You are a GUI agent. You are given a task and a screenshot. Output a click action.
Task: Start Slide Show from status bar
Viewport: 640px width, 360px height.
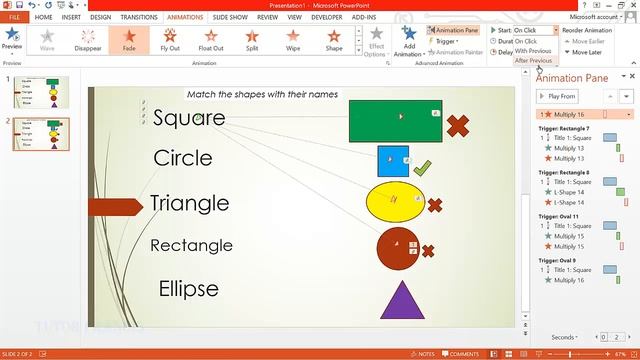coord(539,354)
